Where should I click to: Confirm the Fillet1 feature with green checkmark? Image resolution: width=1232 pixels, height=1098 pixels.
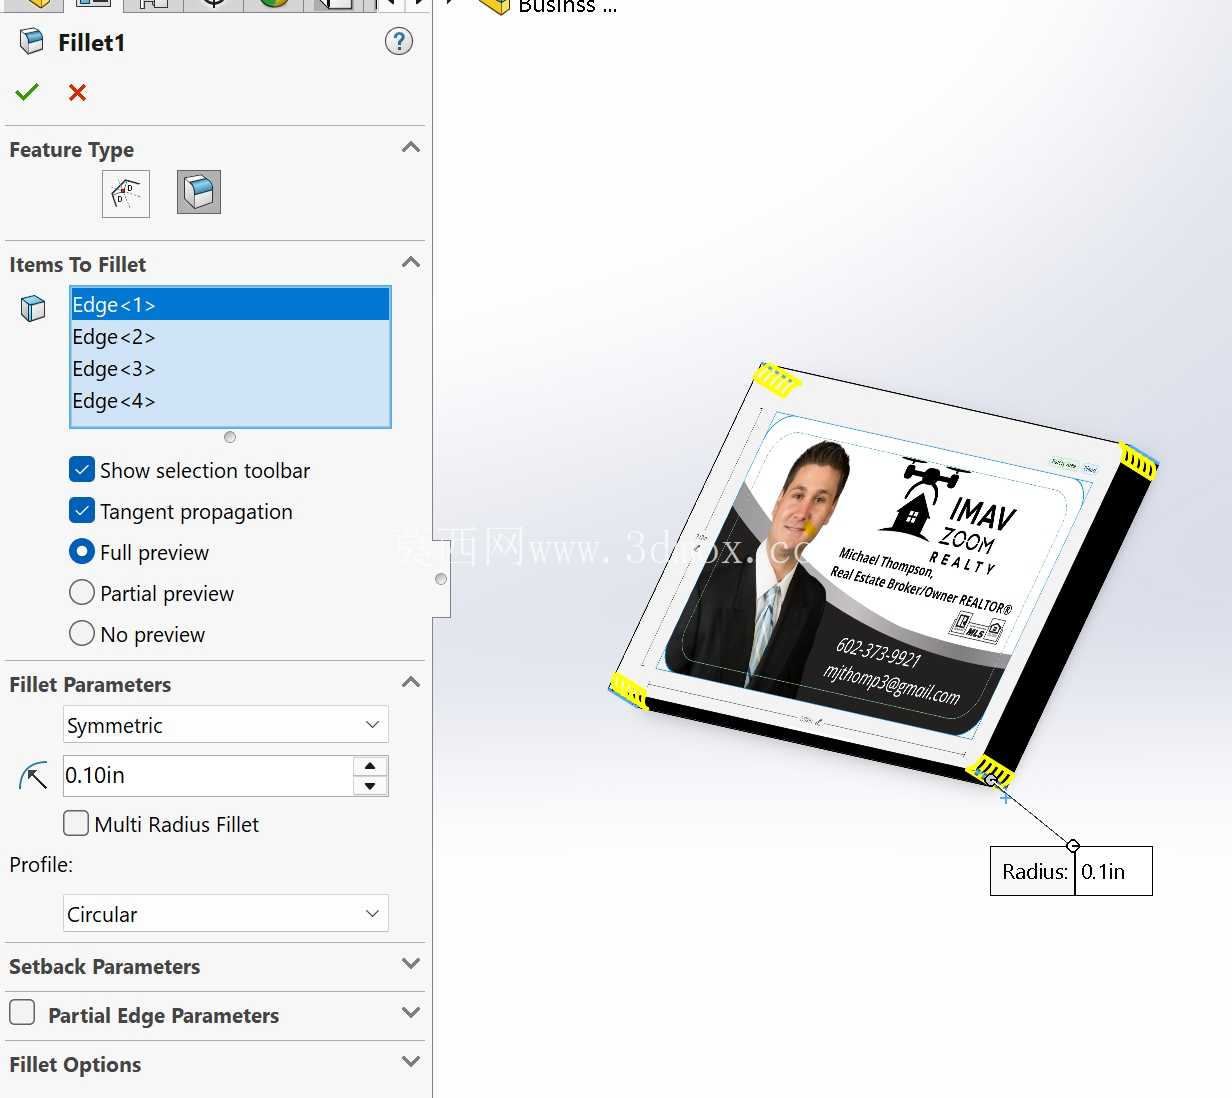pos(27,92)
